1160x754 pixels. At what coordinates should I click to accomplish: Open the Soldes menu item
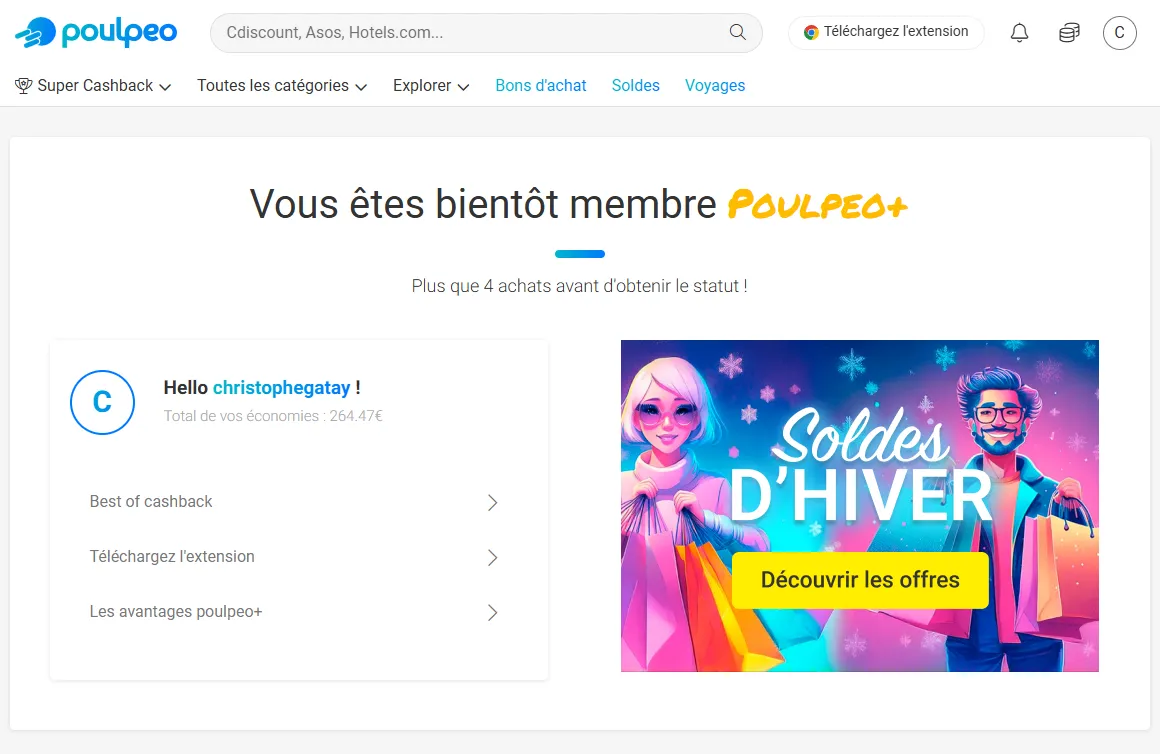click(x=635, y=86)
